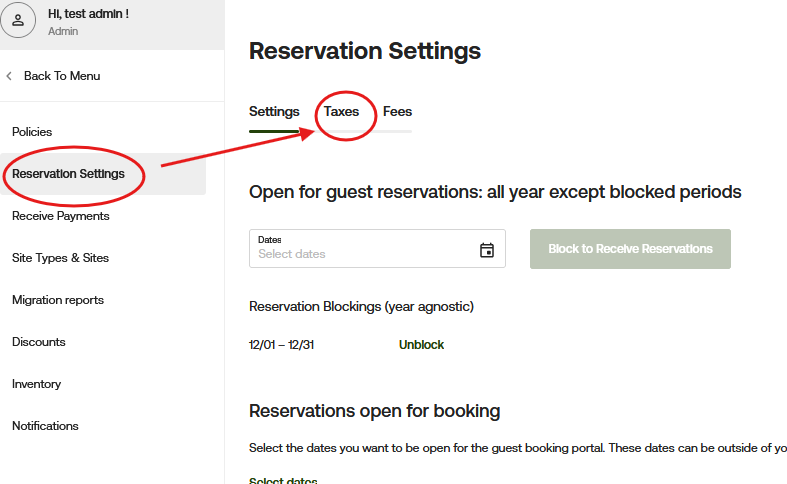Image resolution: width=787 pixels, height=484 pixels.
Task: Switch to the Fees tab
Action: click(398, 111)
